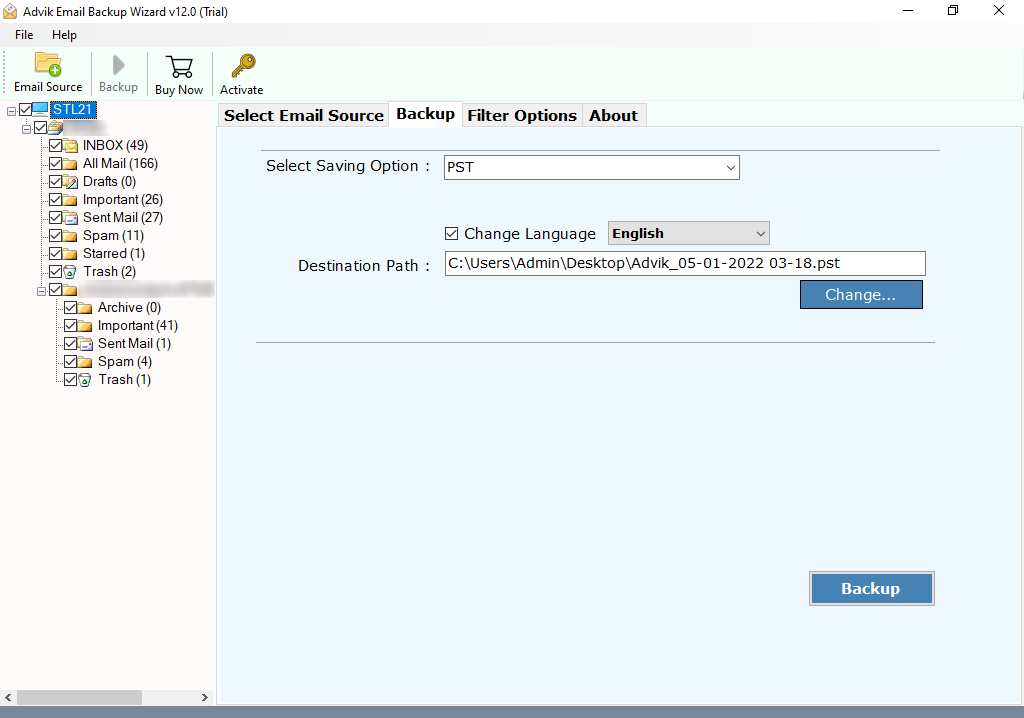Click the Spam (4) folder icon
The width and height of the screenshot is (1024, 718).
pyautogui.click(x=85, y=361)
